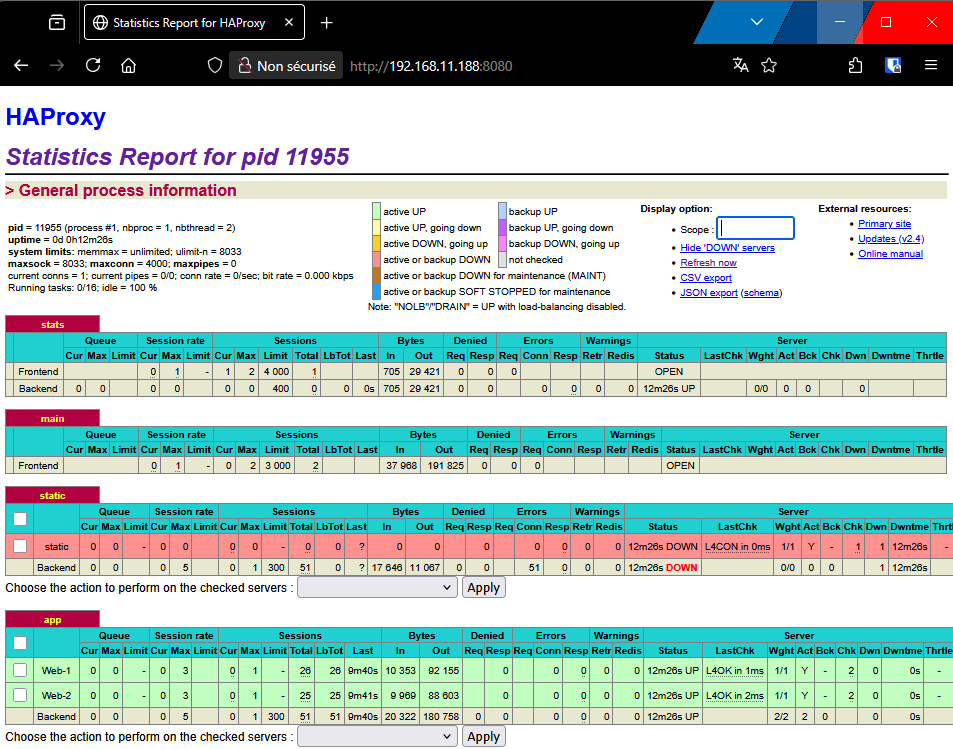This screenshot has height=749, width=953.
Task: Go back to the previous page
Action: pos(21,66)
